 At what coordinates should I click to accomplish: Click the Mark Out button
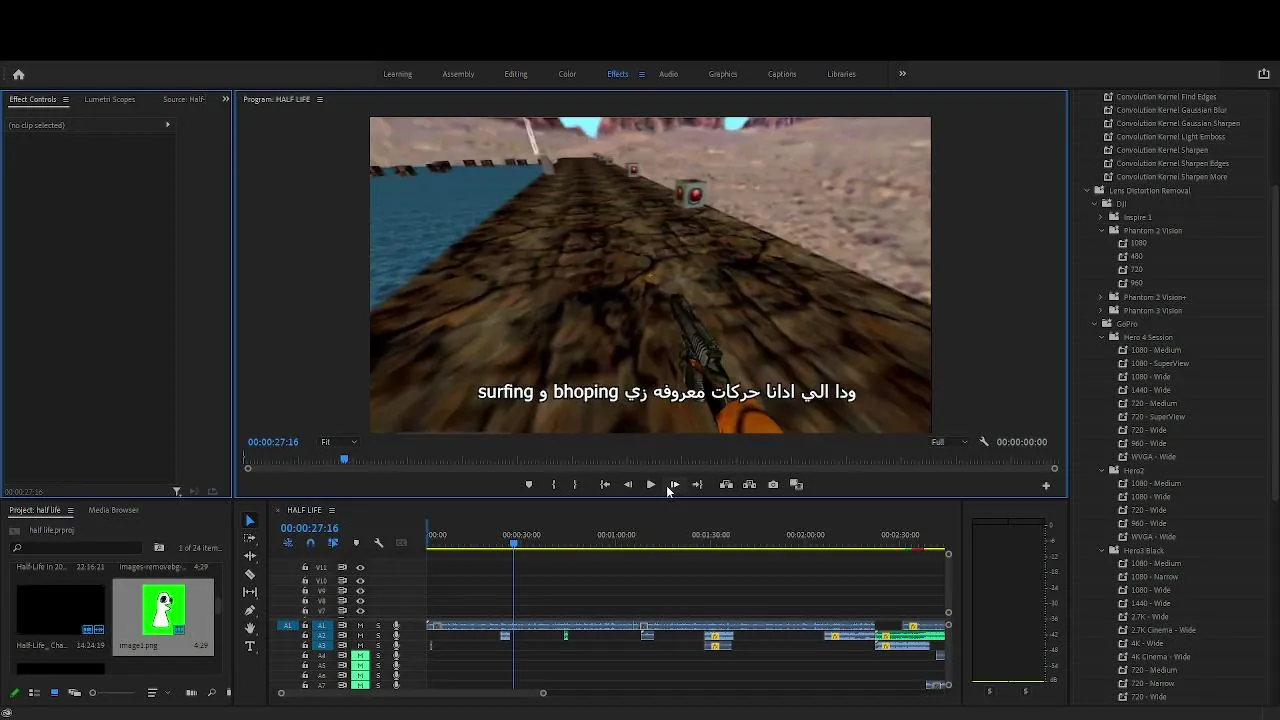coord(575,485)
